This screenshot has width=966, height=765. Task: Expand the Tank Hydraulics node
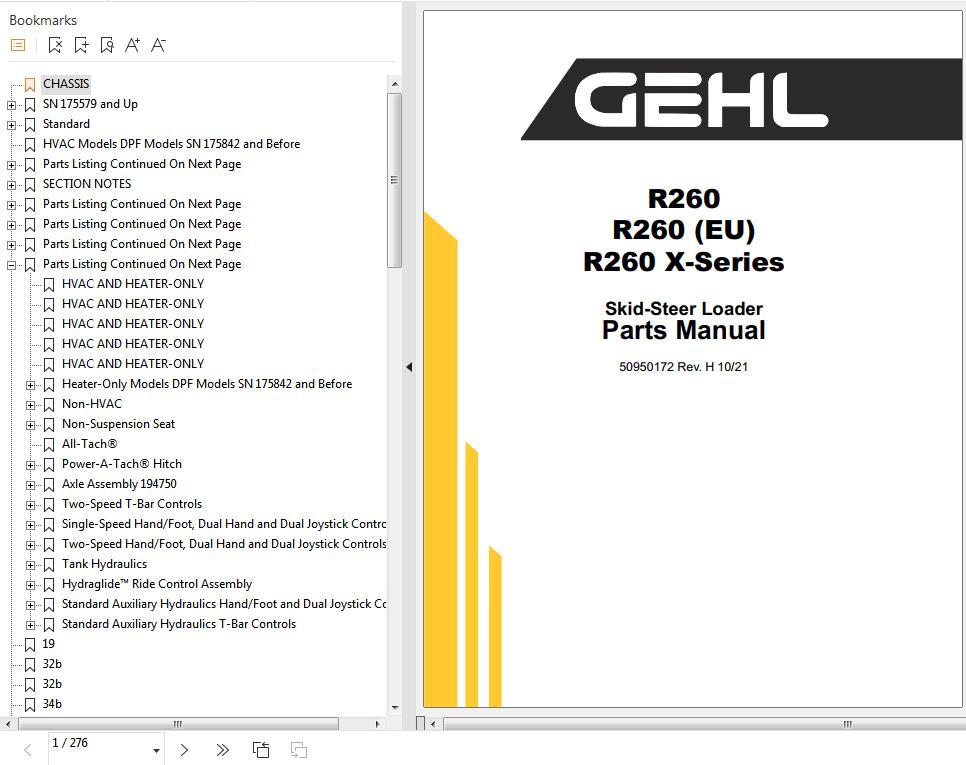30,565
